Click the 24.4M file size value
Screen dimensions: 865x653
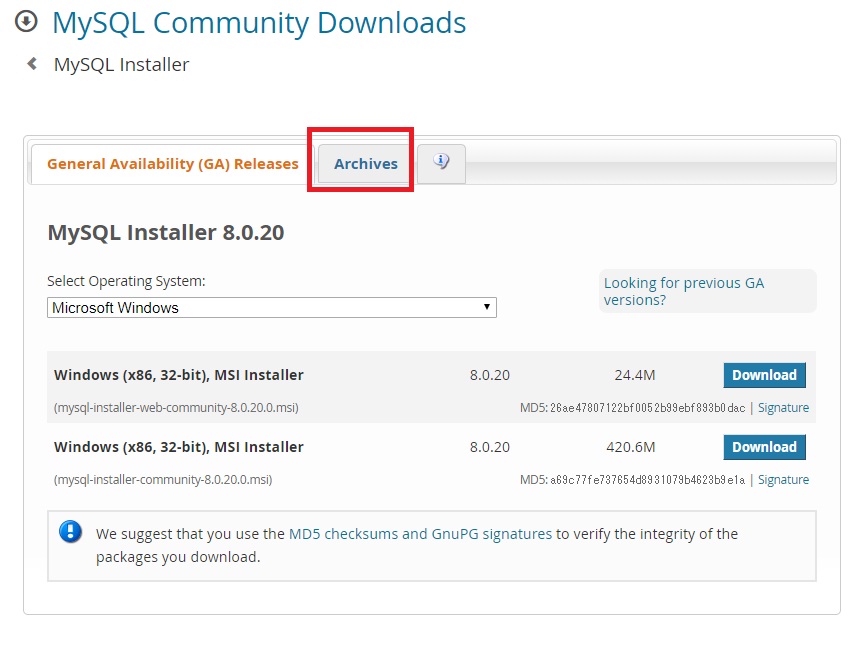[x=634, y=375]
